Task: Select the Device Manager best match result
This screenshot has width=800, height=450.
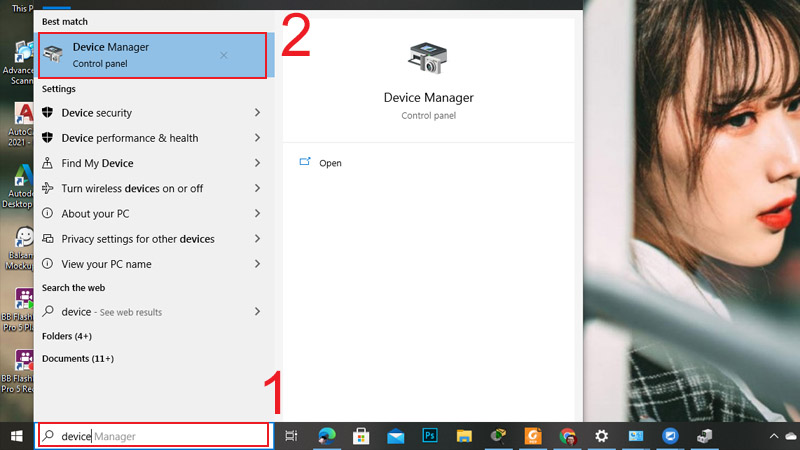Action: pyautogui.click(x=150, y=55)
